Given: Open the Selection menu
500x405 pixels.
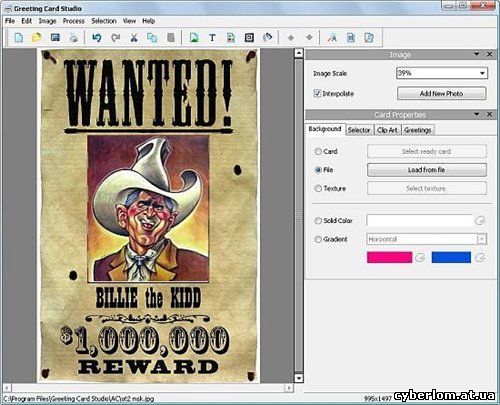Looking at the screenshot, I should [104, 21].
